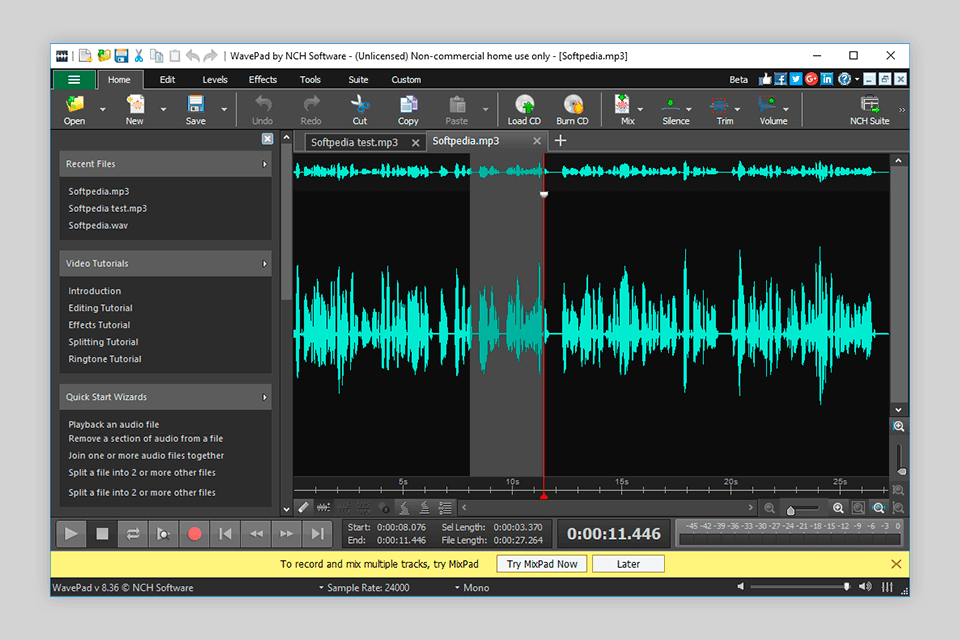Switch to the Custom ribbon tab
Viewport: 960px width, 640px height.
(406, 80)
